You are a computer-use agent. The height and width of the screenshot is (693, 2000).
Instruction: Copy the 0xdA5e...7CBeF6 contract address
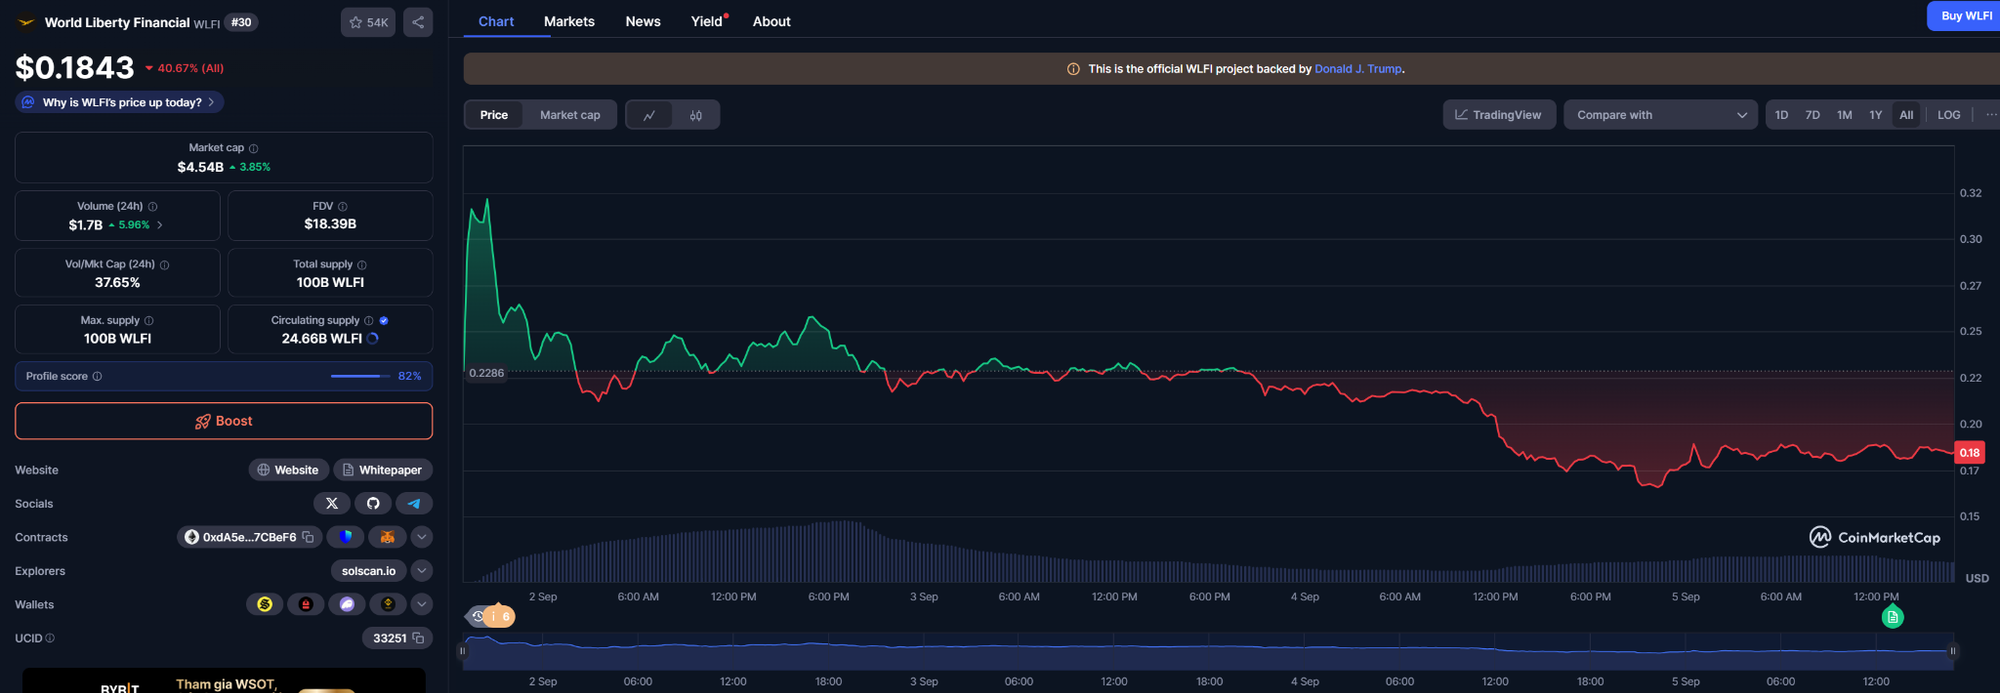(308, 538)
